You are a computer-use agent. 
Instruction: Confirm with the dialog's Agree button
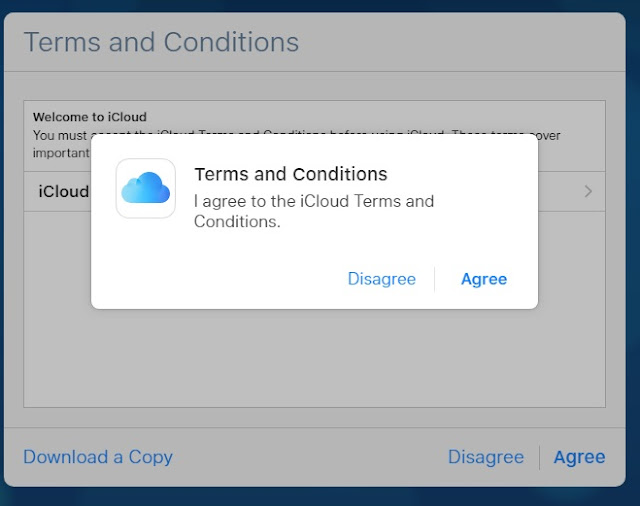pos(484,280)
